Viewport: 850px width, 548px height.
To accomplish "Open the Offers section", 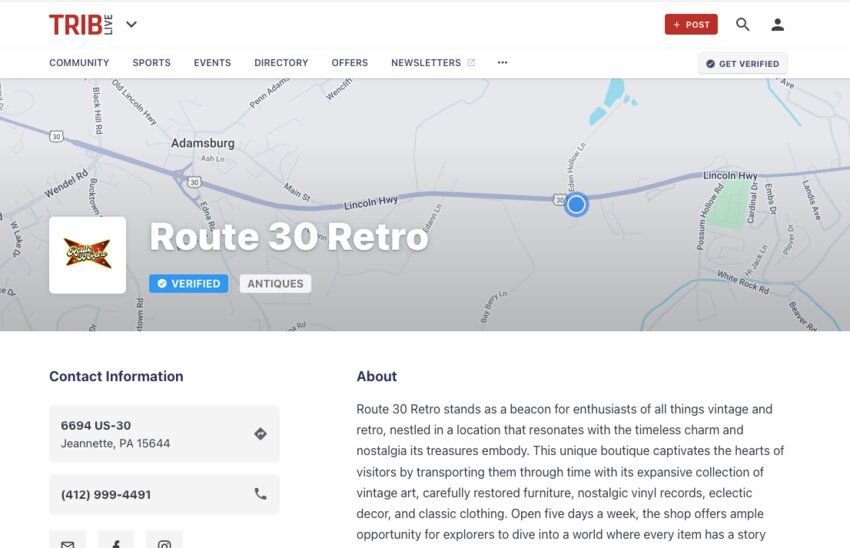I will click(350, 63).
